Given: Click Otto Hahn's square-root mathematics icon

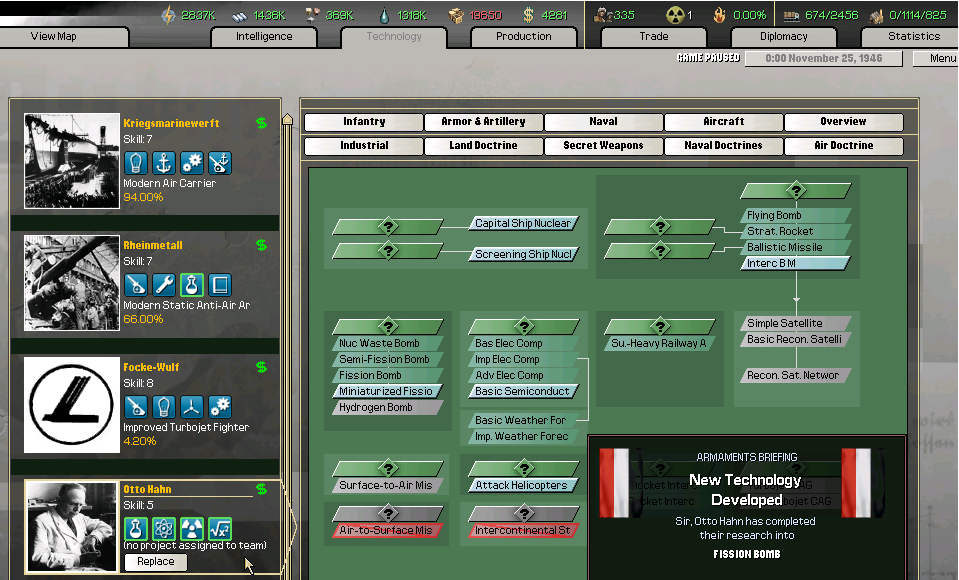Looking at the screenshot, I should coord(220,529).
